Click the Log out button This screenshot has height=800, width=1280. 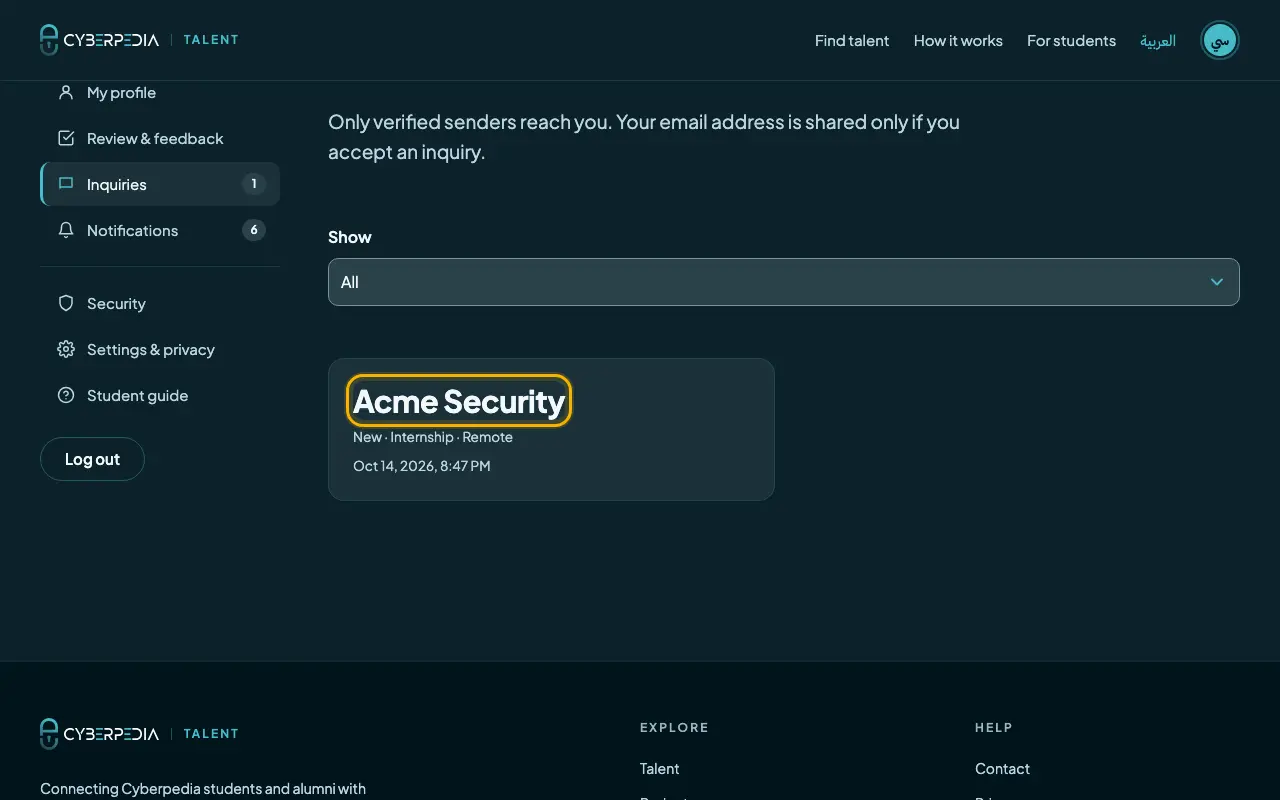pos(92,459)
